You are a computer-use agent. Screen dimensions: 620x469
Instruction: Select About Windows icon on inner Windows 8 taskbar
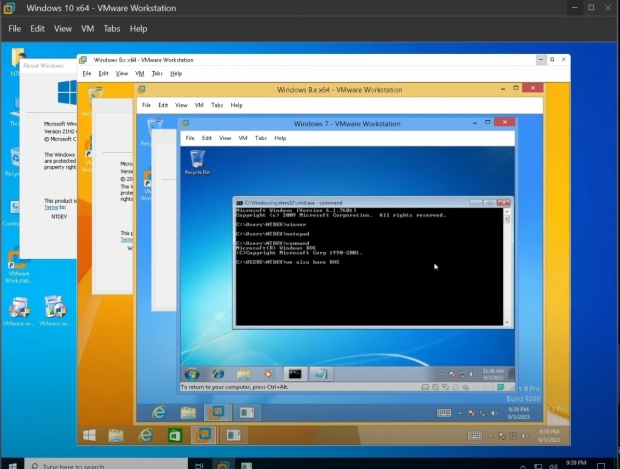(247, 412)
